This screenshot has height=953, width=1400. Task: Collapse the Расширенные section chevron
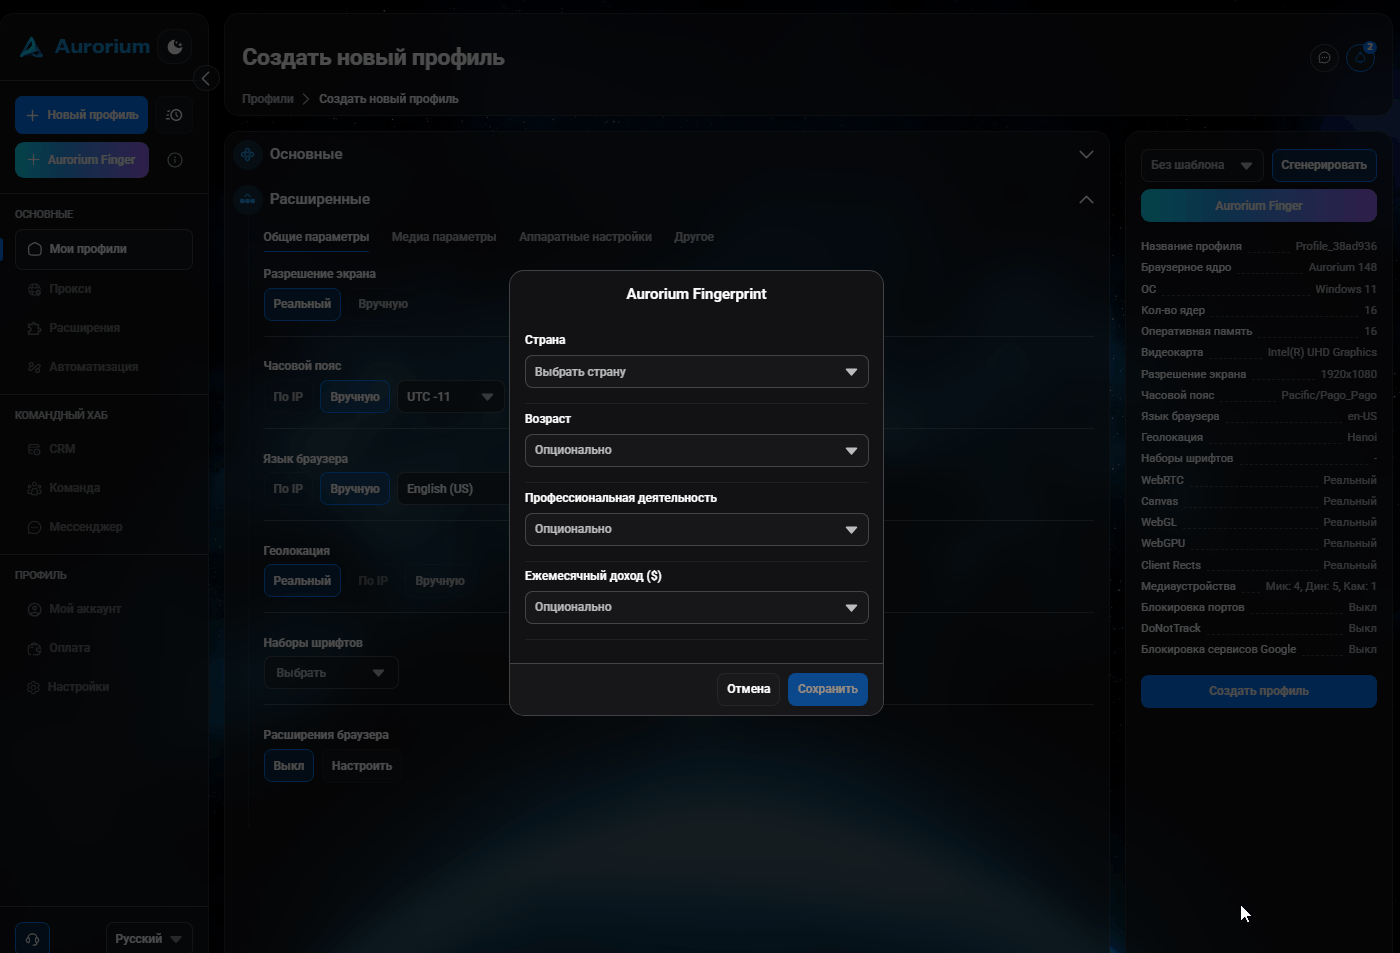tap(1086, 199)
